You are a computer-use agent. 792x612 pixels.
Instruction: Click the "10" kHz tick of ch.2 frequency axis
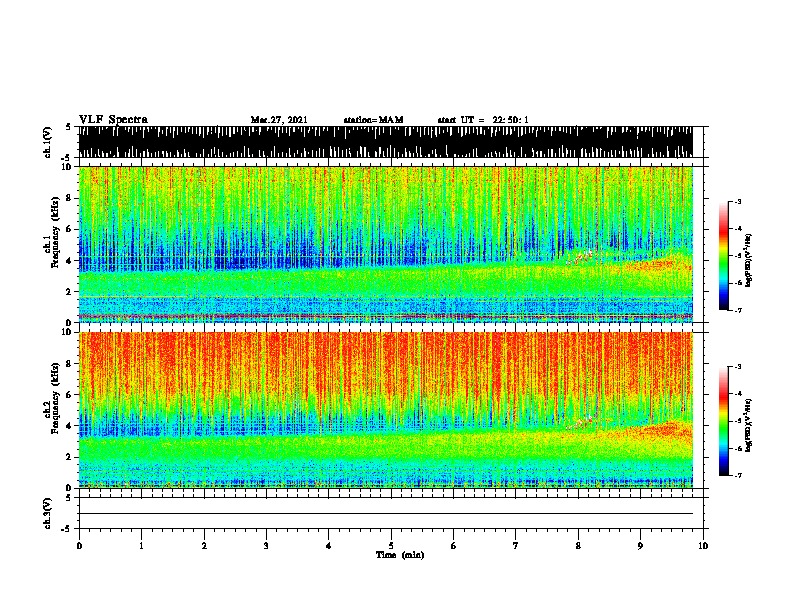pyautogui.click(x=68, y=332)
